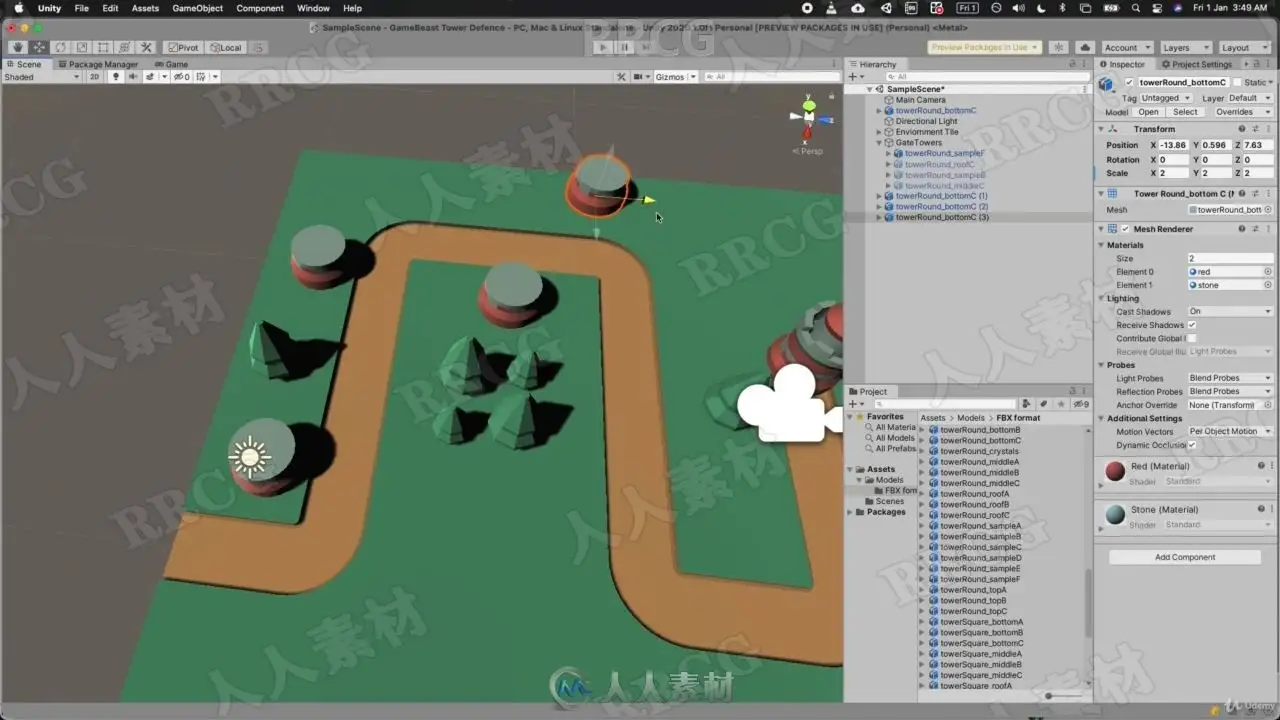Select the Rect tool
Image resolution: width=1280 pixels, height=720 pixels.
click(103, 47)
